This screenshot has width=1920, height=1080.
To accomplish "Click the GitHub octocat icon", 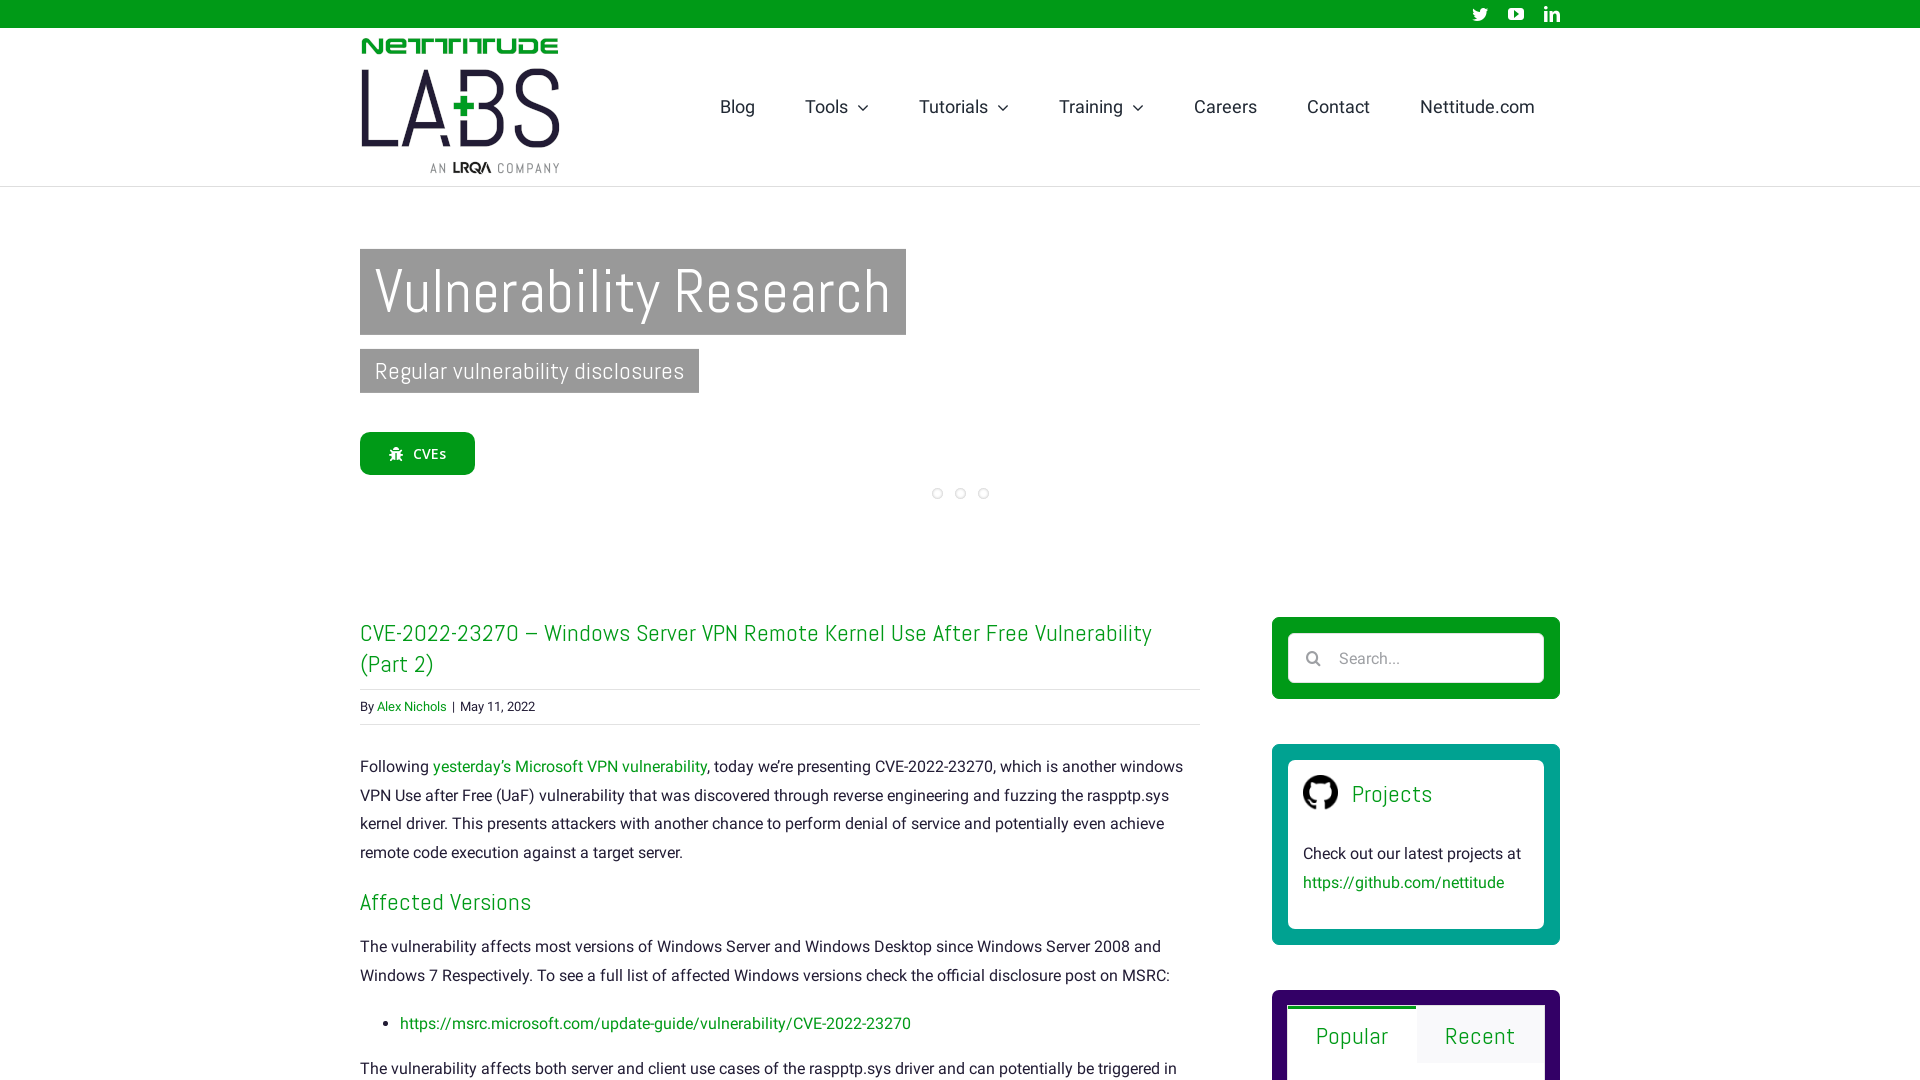I will [x=1320, y=792].
